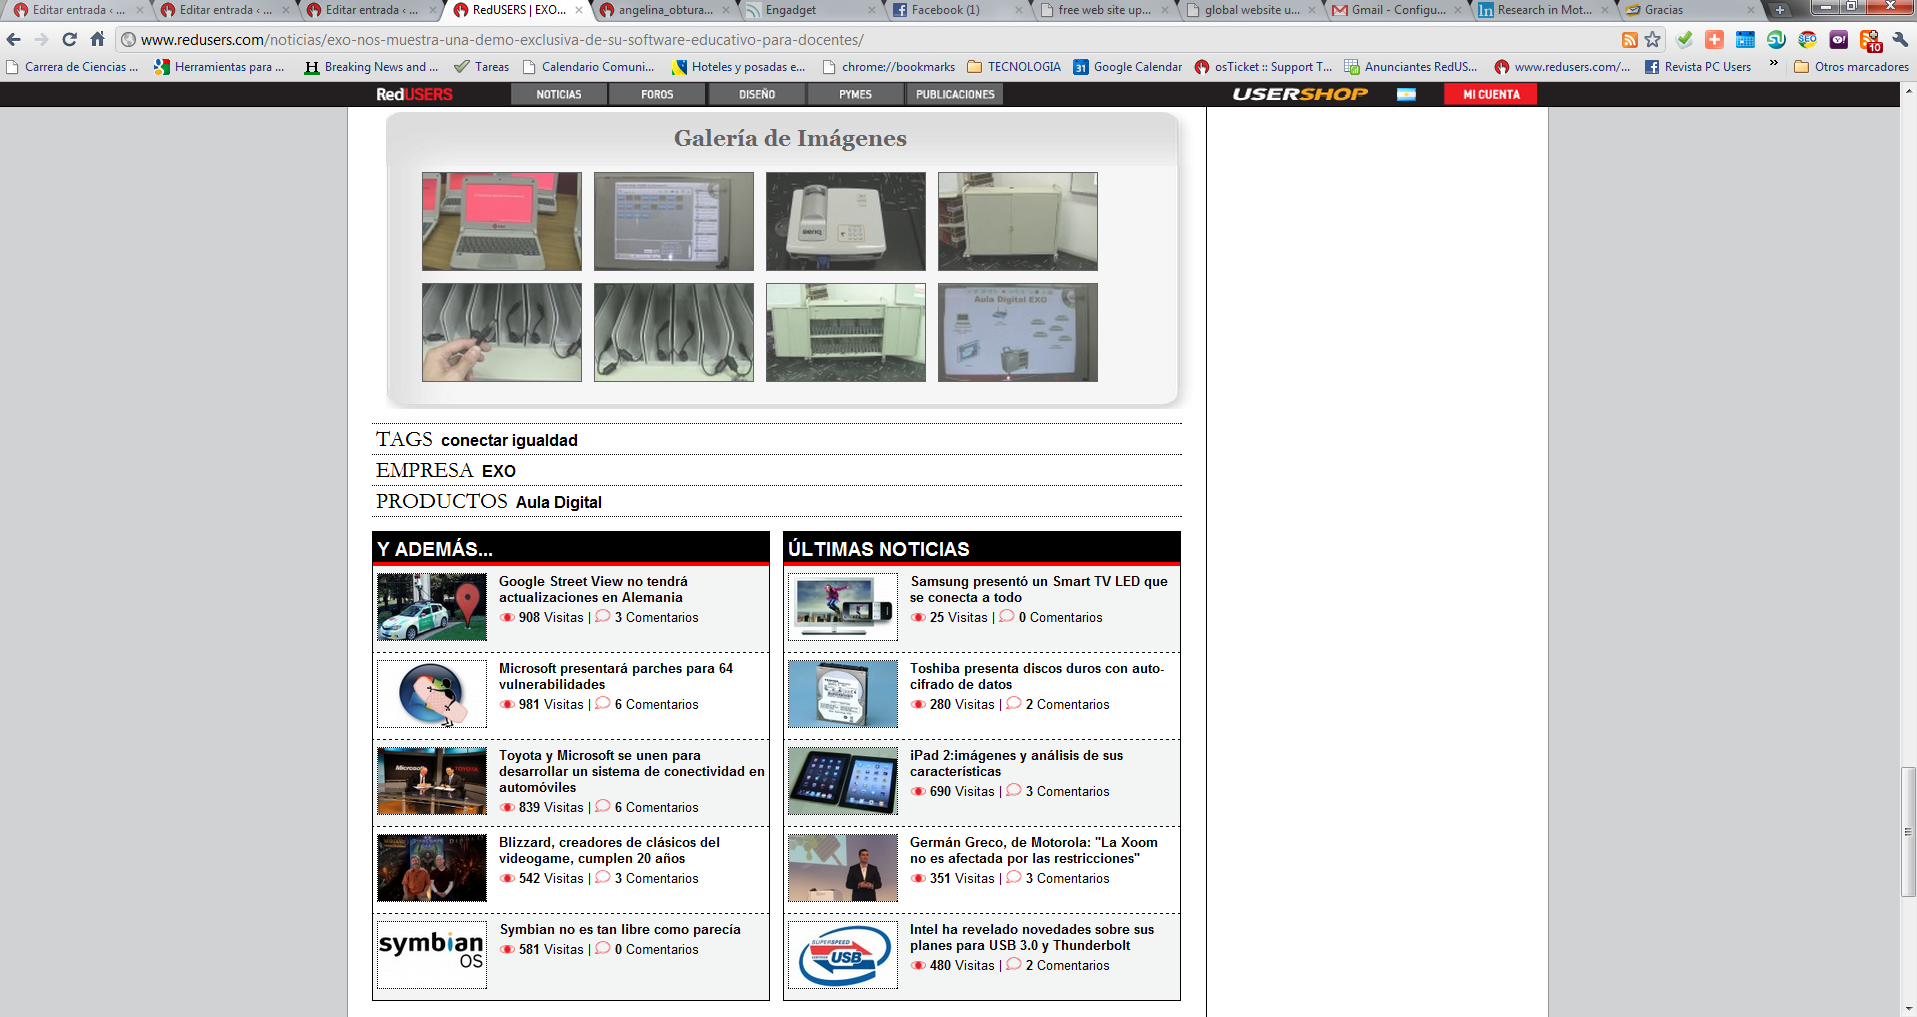Open Google Street View Alemania article
Viewport: 1917px width, 1017px height.
click(593, 589)
